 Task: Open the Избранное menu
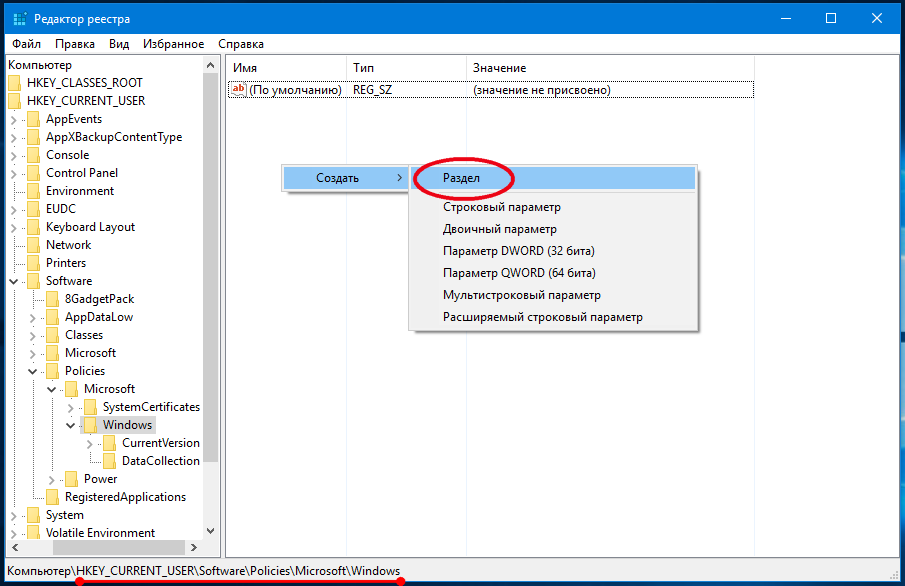173,44
